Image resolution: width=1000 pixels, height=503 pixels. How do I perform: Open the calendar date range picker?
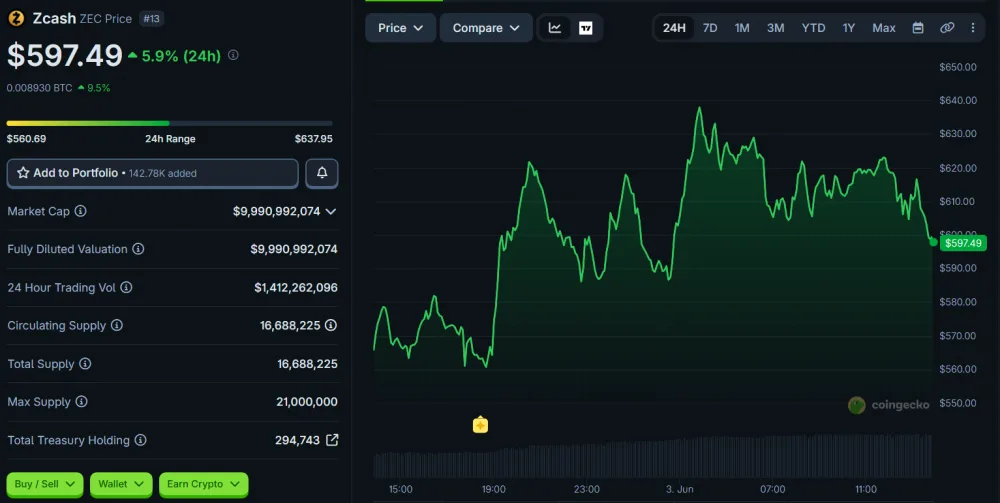point(918,28)
